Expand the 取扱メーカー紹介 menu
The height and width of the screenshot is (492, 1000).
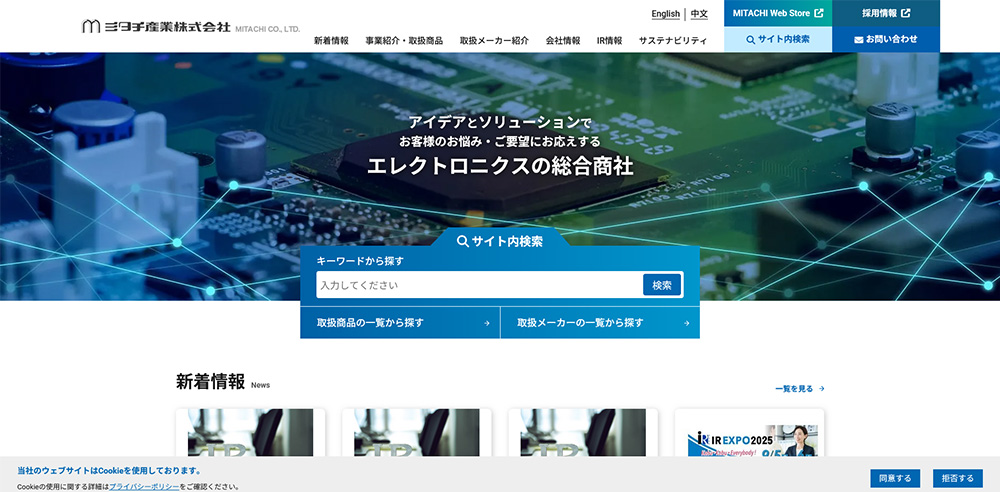[494, 41]
